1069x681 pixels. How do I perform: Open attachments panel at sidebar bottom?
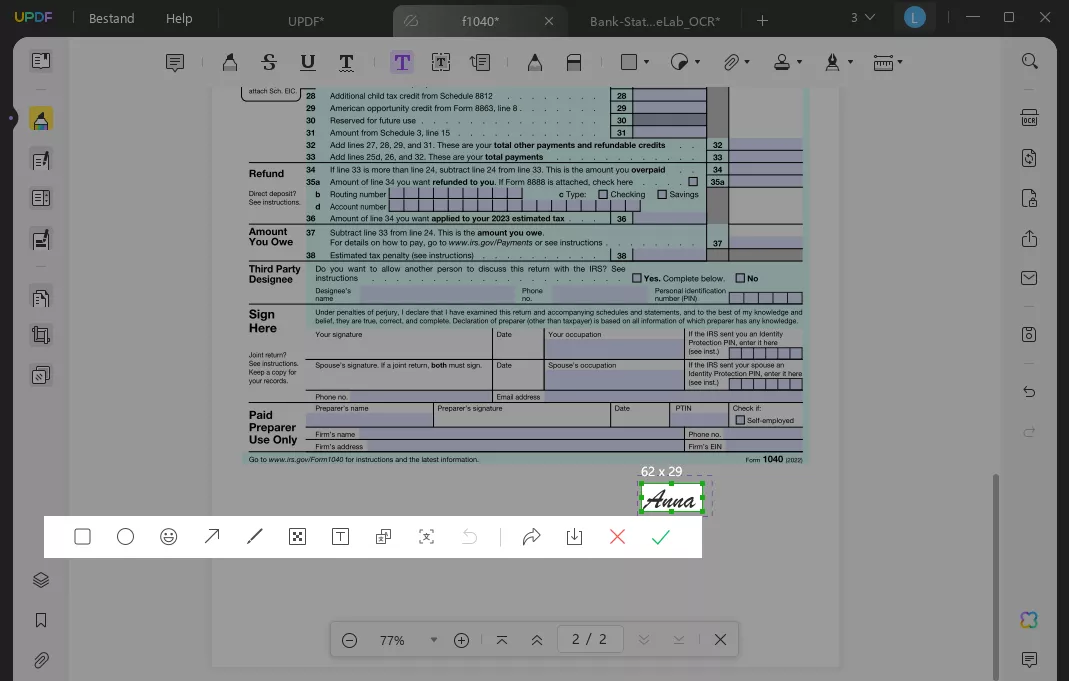point(41,661)
